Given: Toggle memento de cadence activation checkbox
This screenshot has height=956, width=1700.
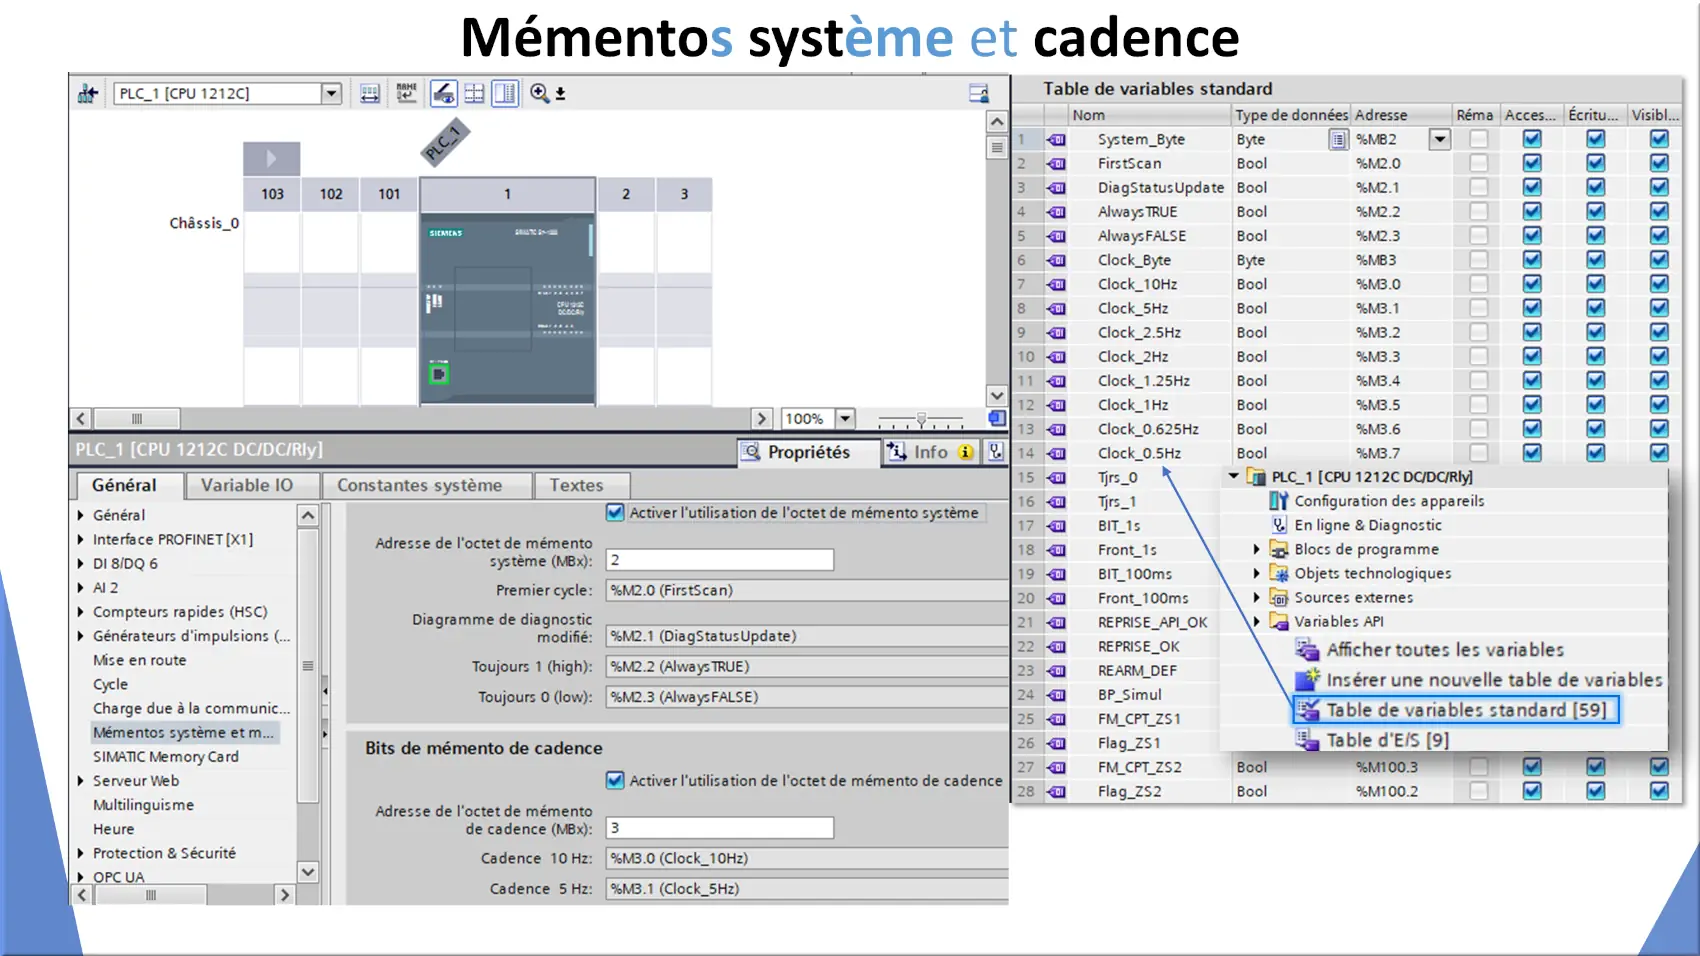Looking at the screenshot, I should click(x=615, y=780).
